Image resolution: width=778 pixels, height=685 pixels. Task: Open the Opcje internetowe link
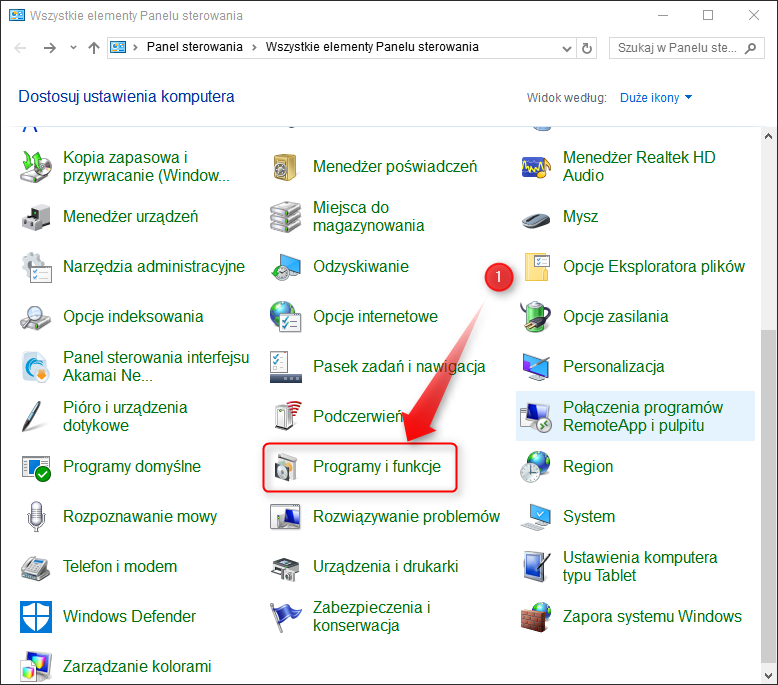tap(375, 317)
